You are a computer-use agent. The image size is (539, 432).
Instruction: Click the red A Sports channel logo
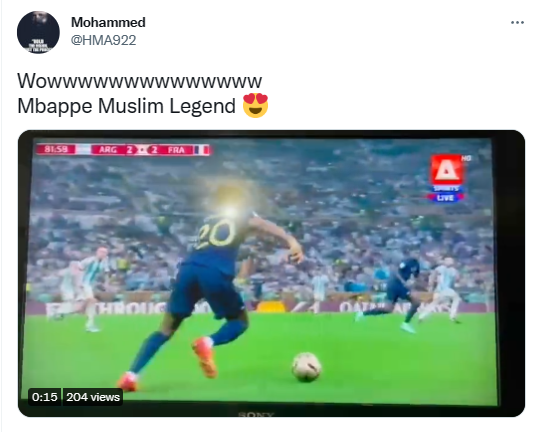pos(447,170)
